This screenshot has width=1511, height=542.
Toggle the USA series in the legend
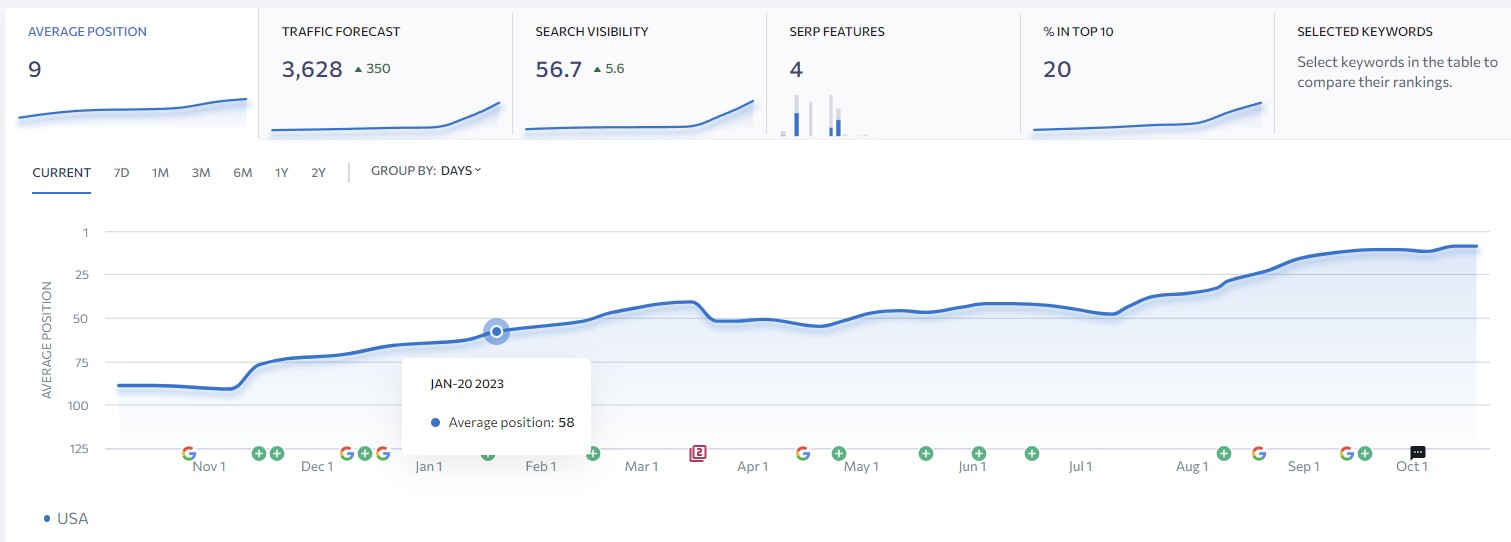(x=72, y=519)
